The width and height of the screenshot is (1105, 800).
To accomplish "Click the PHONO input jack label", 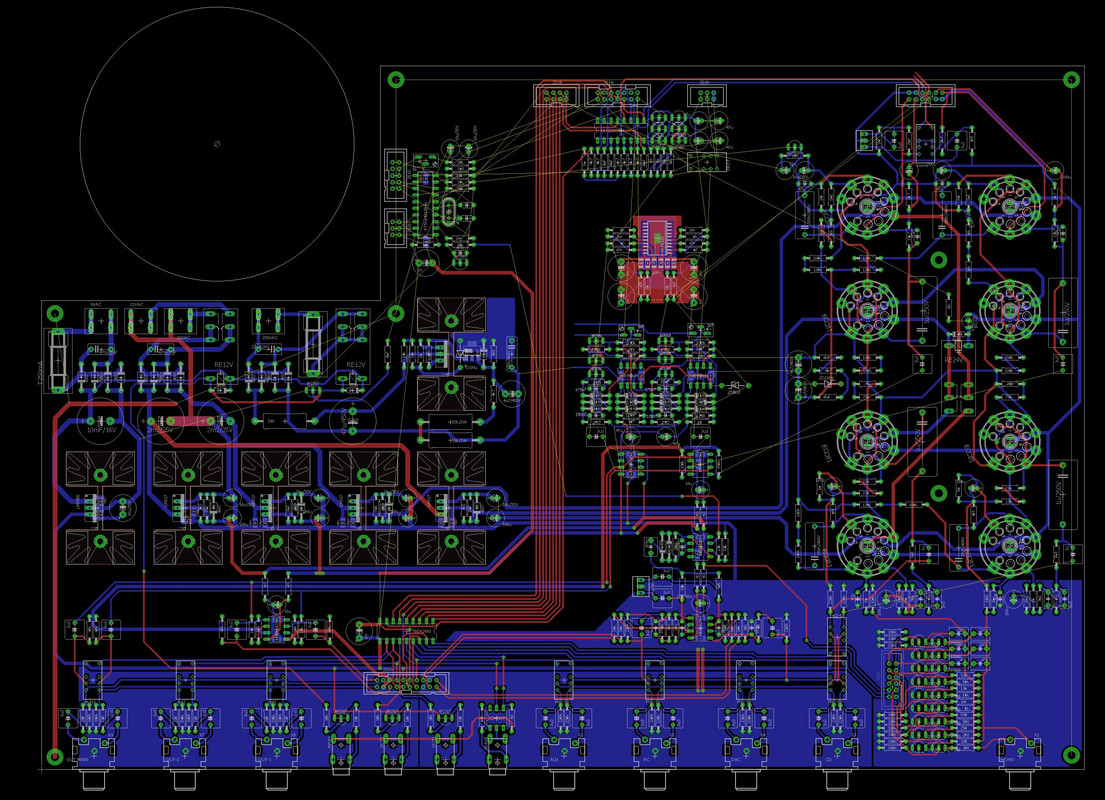I will 1008,760.
